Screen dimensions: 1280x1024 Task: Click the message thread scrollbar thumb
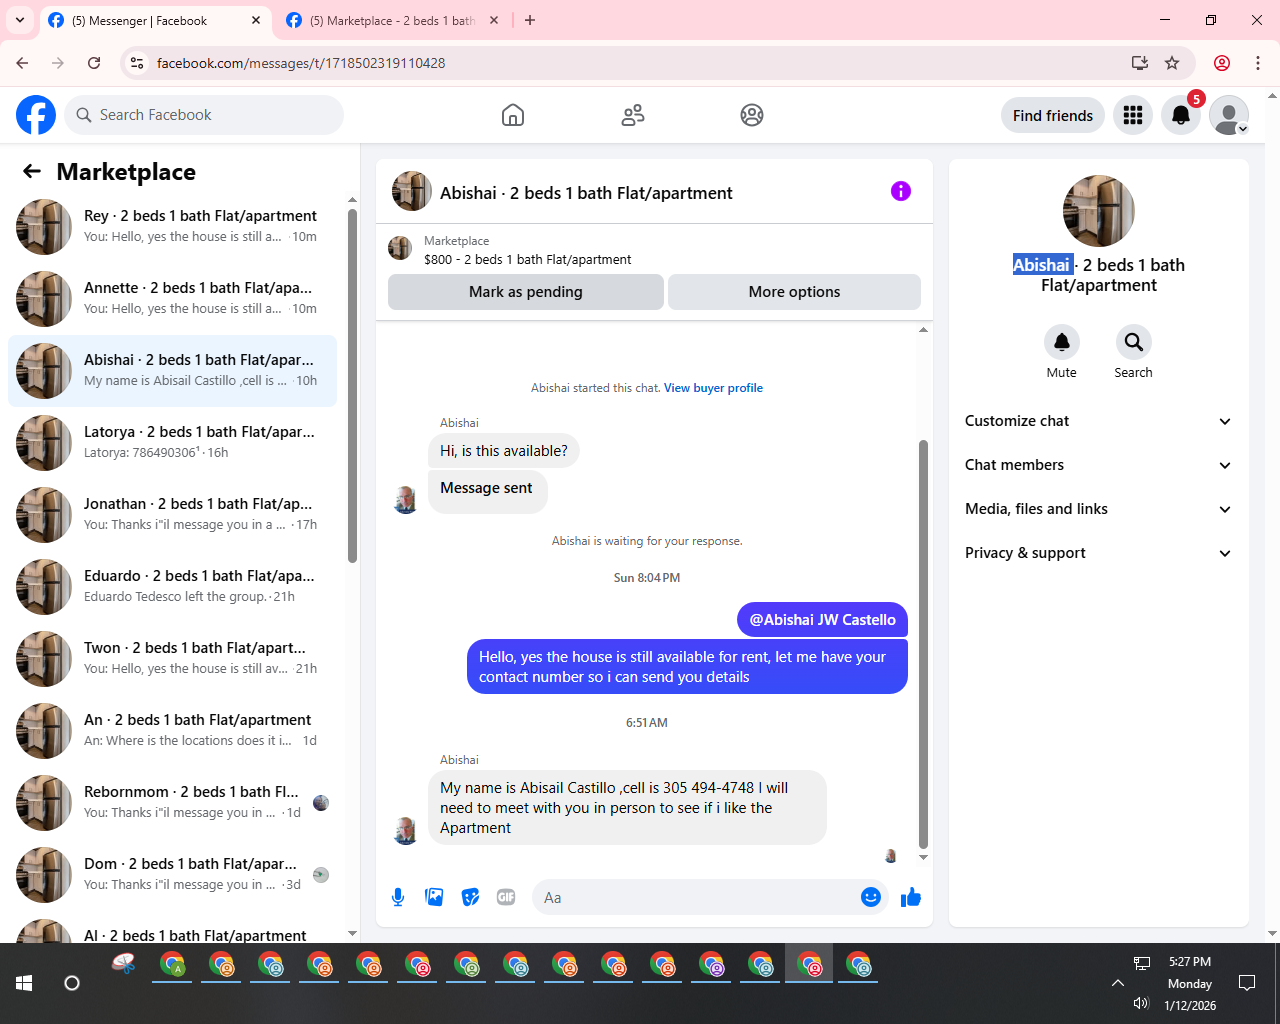click(923, 644)
